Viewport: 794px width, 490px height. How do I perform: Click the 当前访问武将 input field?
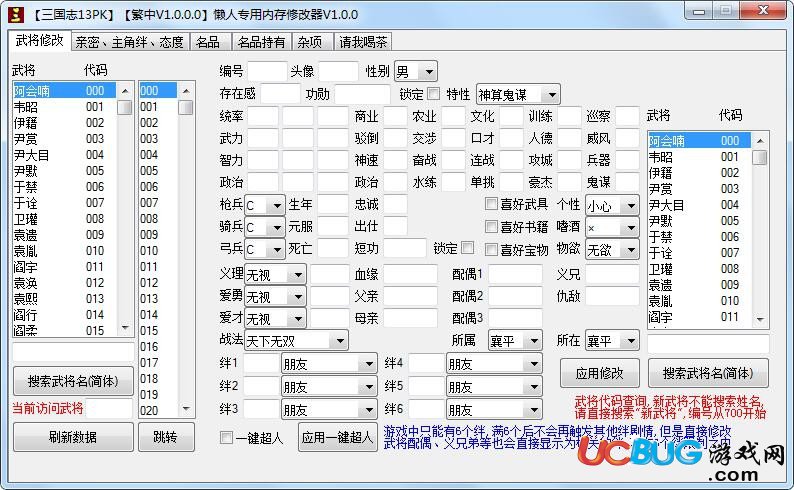[x=109, y=409]
